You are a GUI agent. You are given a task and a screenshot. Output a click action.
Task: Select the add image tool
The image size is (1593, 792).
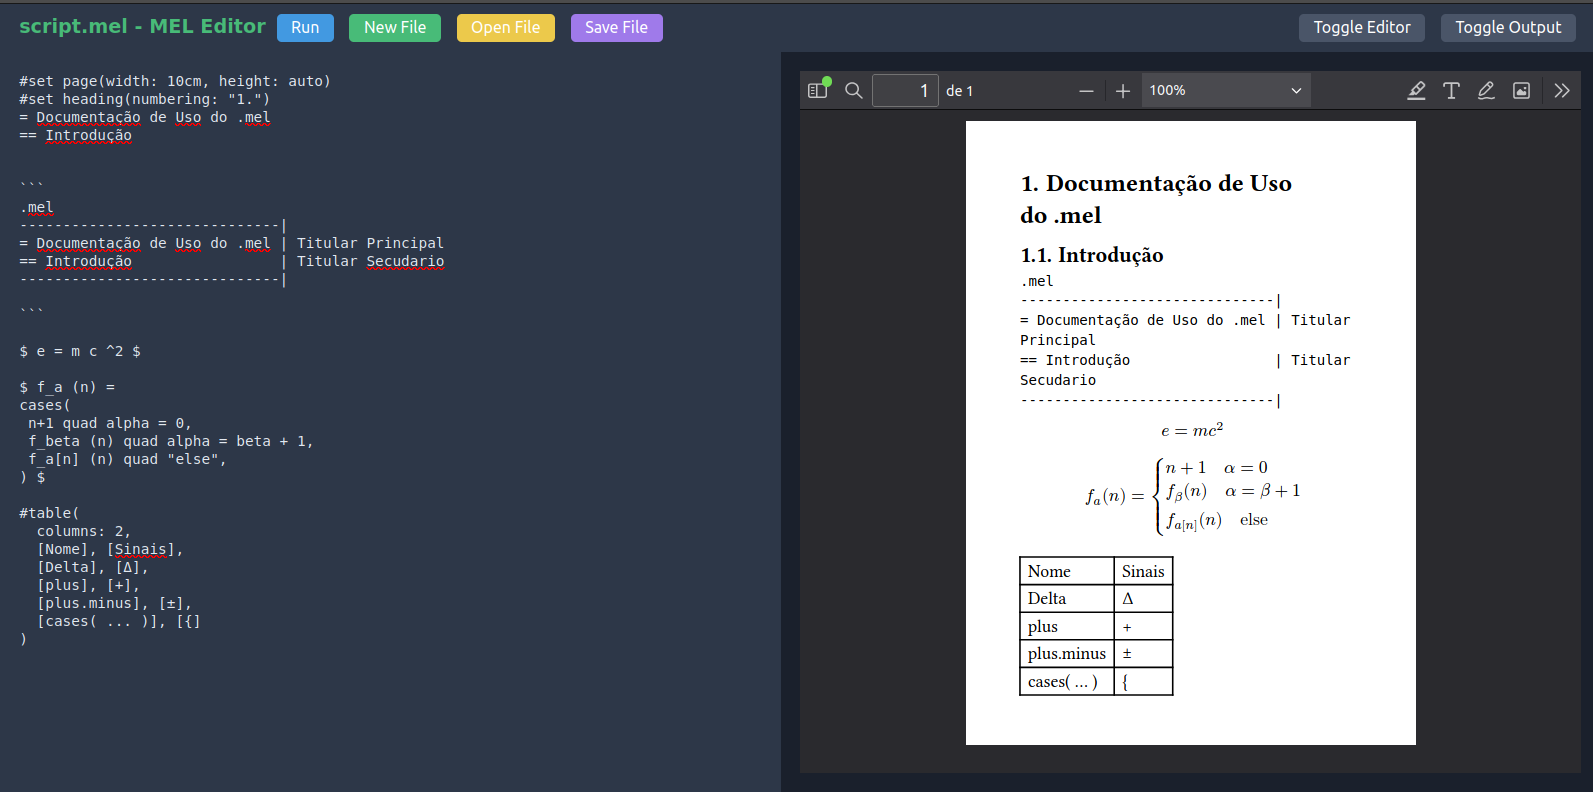[1521, 91]
